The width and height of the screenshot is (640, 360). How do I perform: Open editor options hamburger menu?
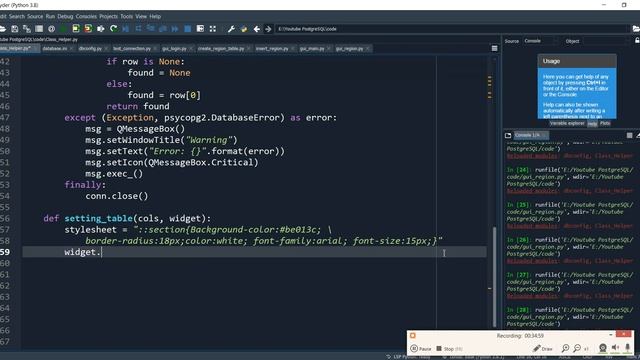tap(494, 49)
